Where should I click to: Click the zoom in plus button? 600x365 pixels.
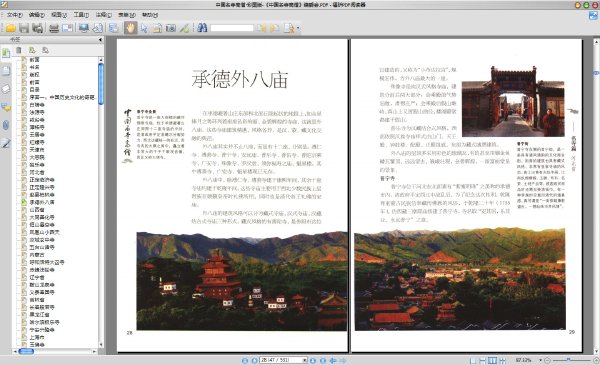tap(596, 360)
